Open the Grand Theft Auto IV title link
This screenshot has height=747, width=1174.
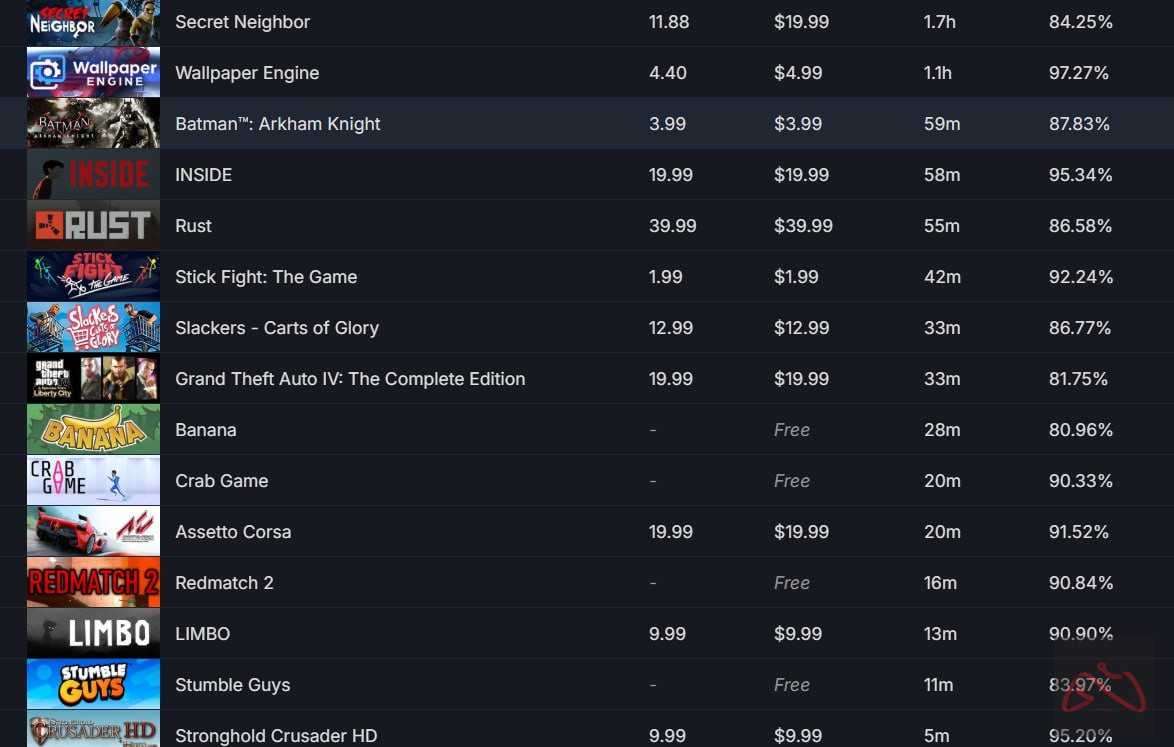350,379
